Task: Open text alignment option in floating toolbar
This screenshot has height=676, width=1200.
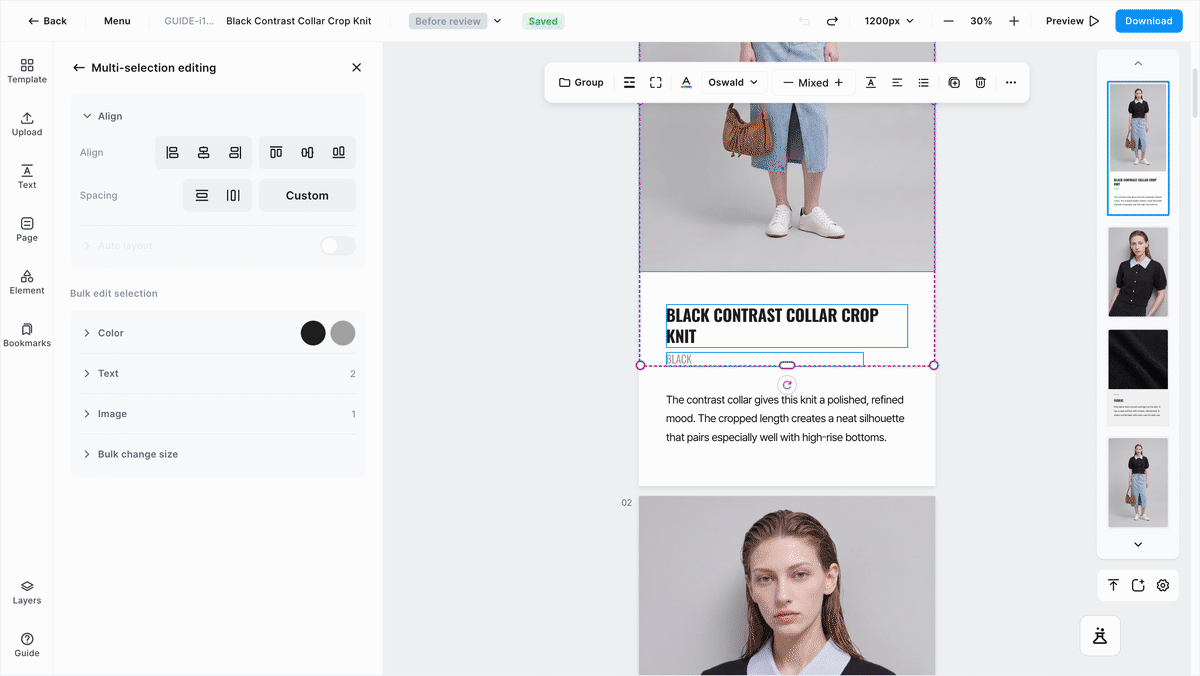Action: [x=897, y=83]
